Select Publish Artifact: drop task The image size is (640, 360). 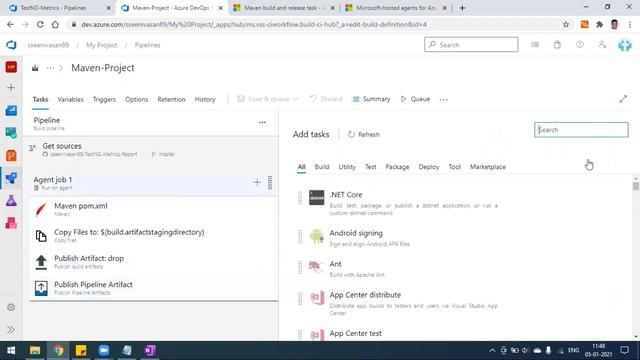point(153,262)
